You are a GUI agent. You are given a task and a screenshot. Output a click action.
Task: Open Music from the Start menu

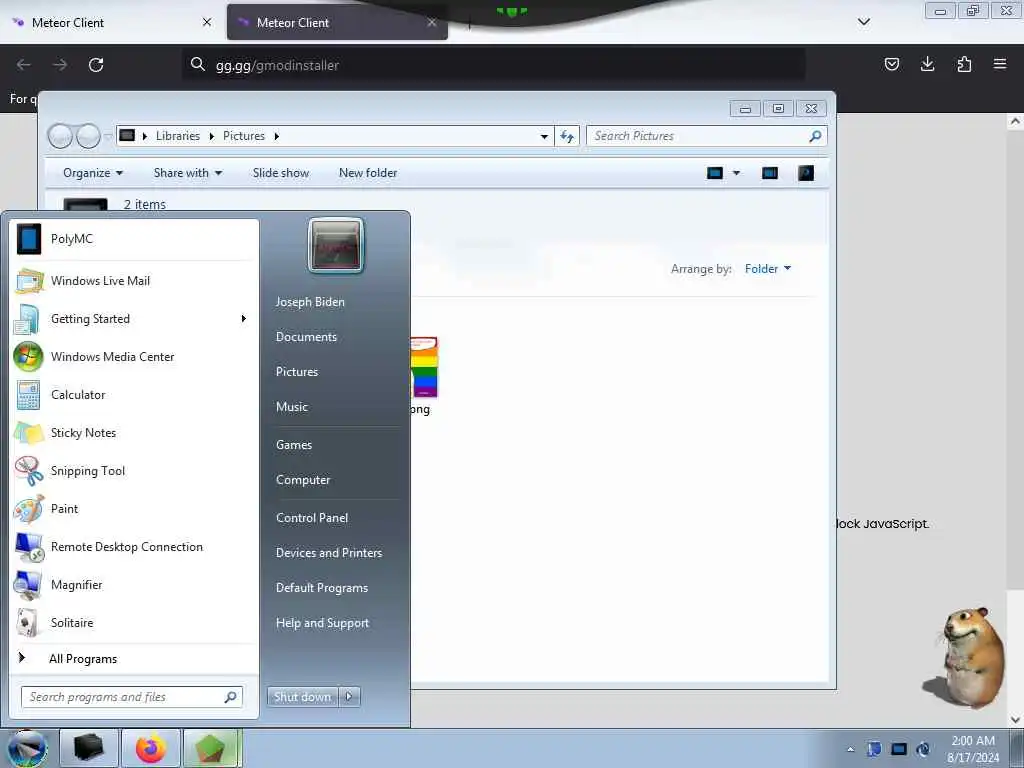pyautogui.click(x=292, y=407)
